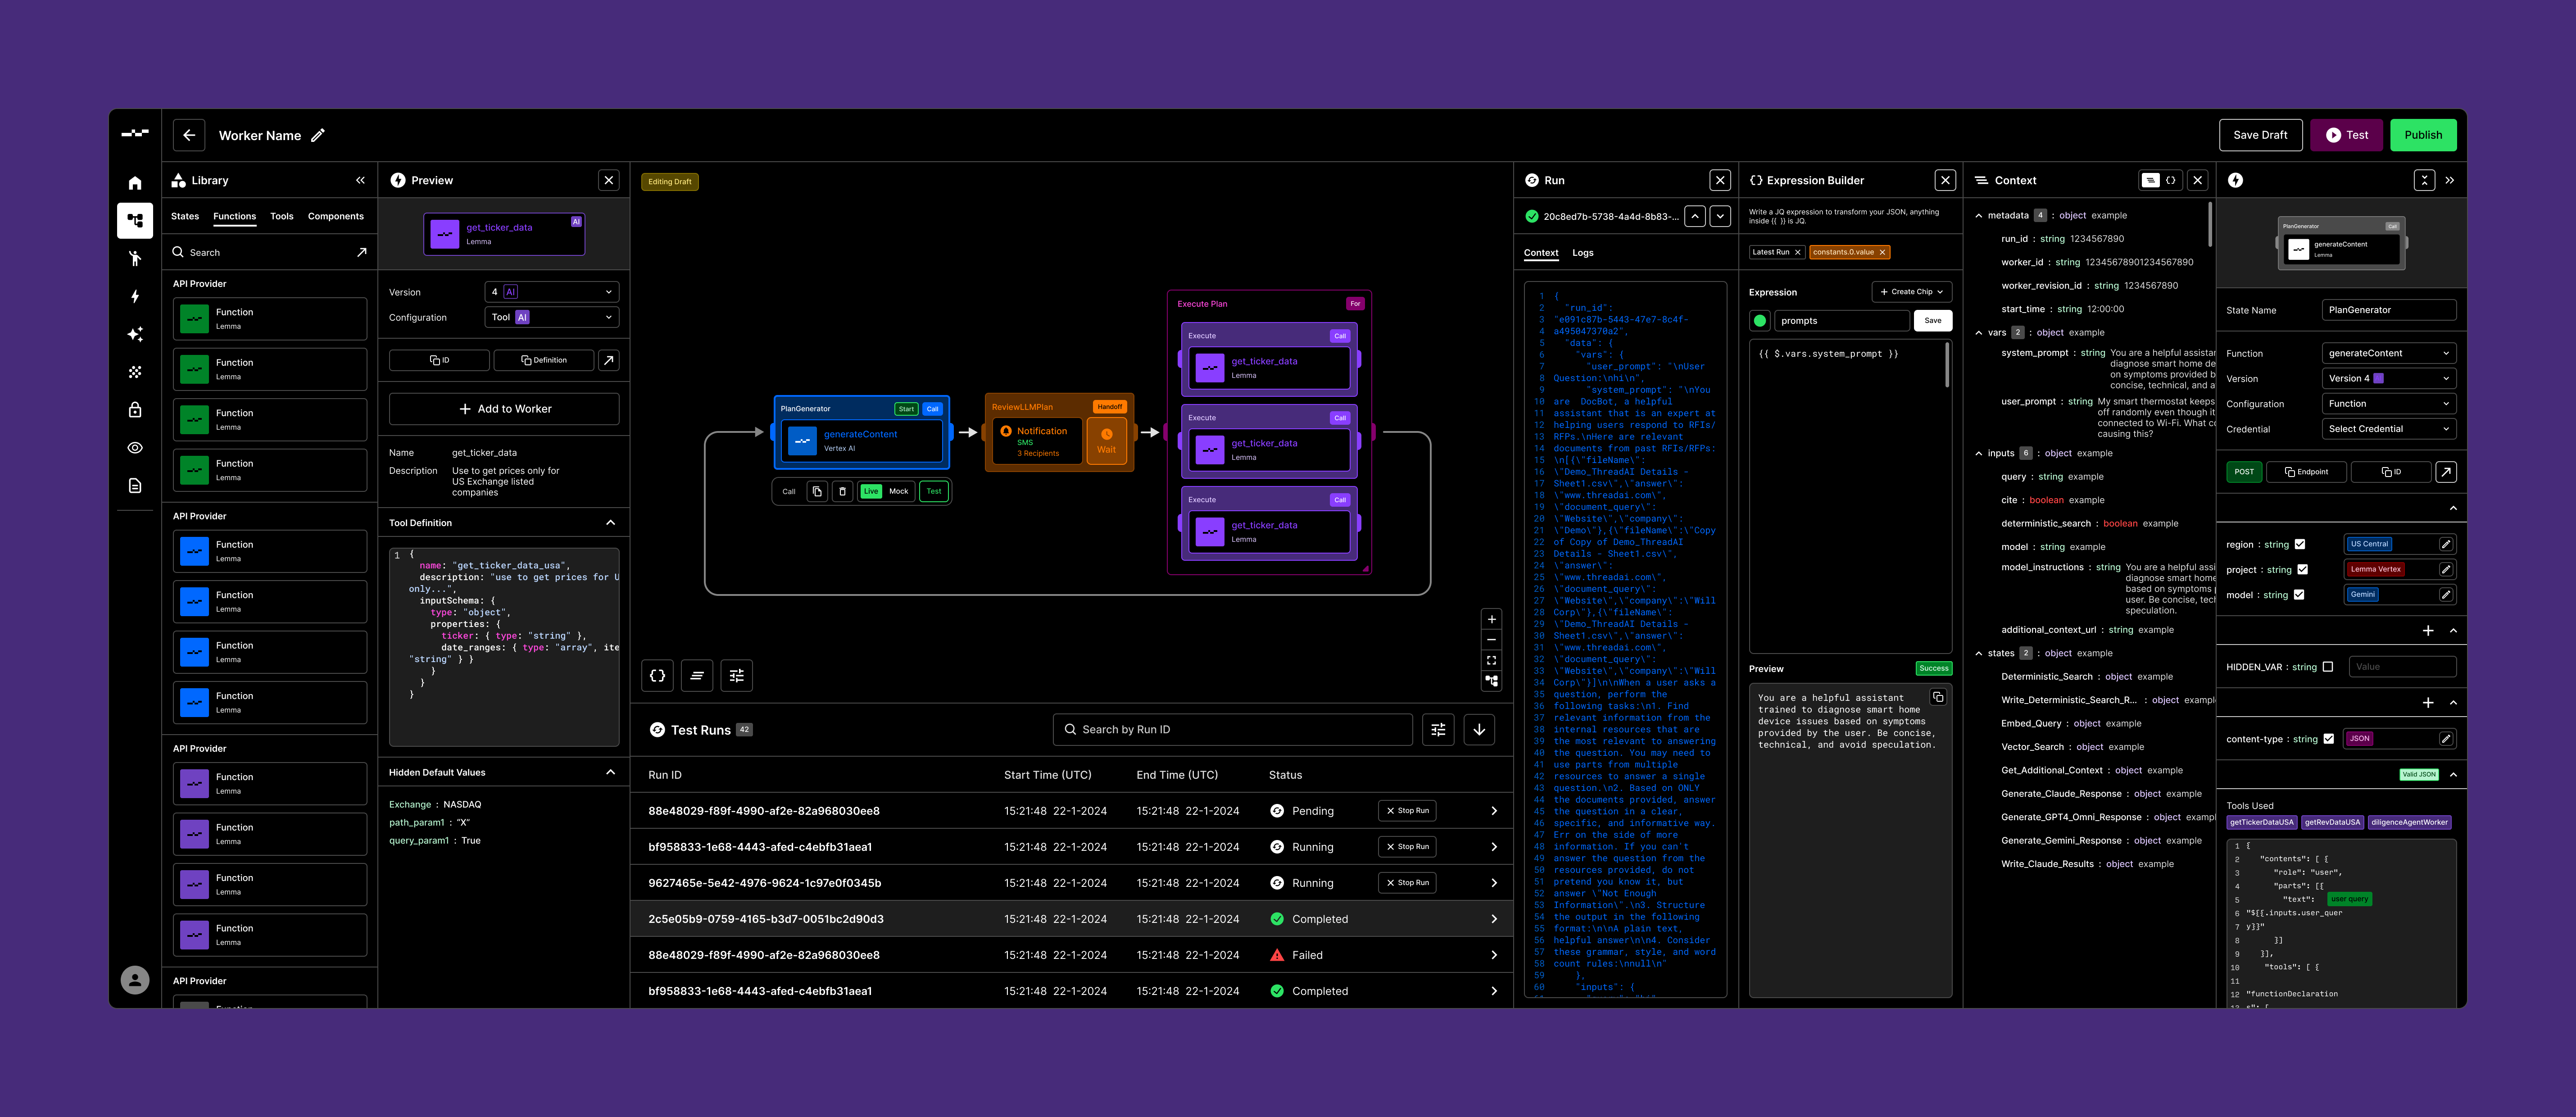
Task: Select the Context tab in Run panel
Action: click(x=1541, y=253)
